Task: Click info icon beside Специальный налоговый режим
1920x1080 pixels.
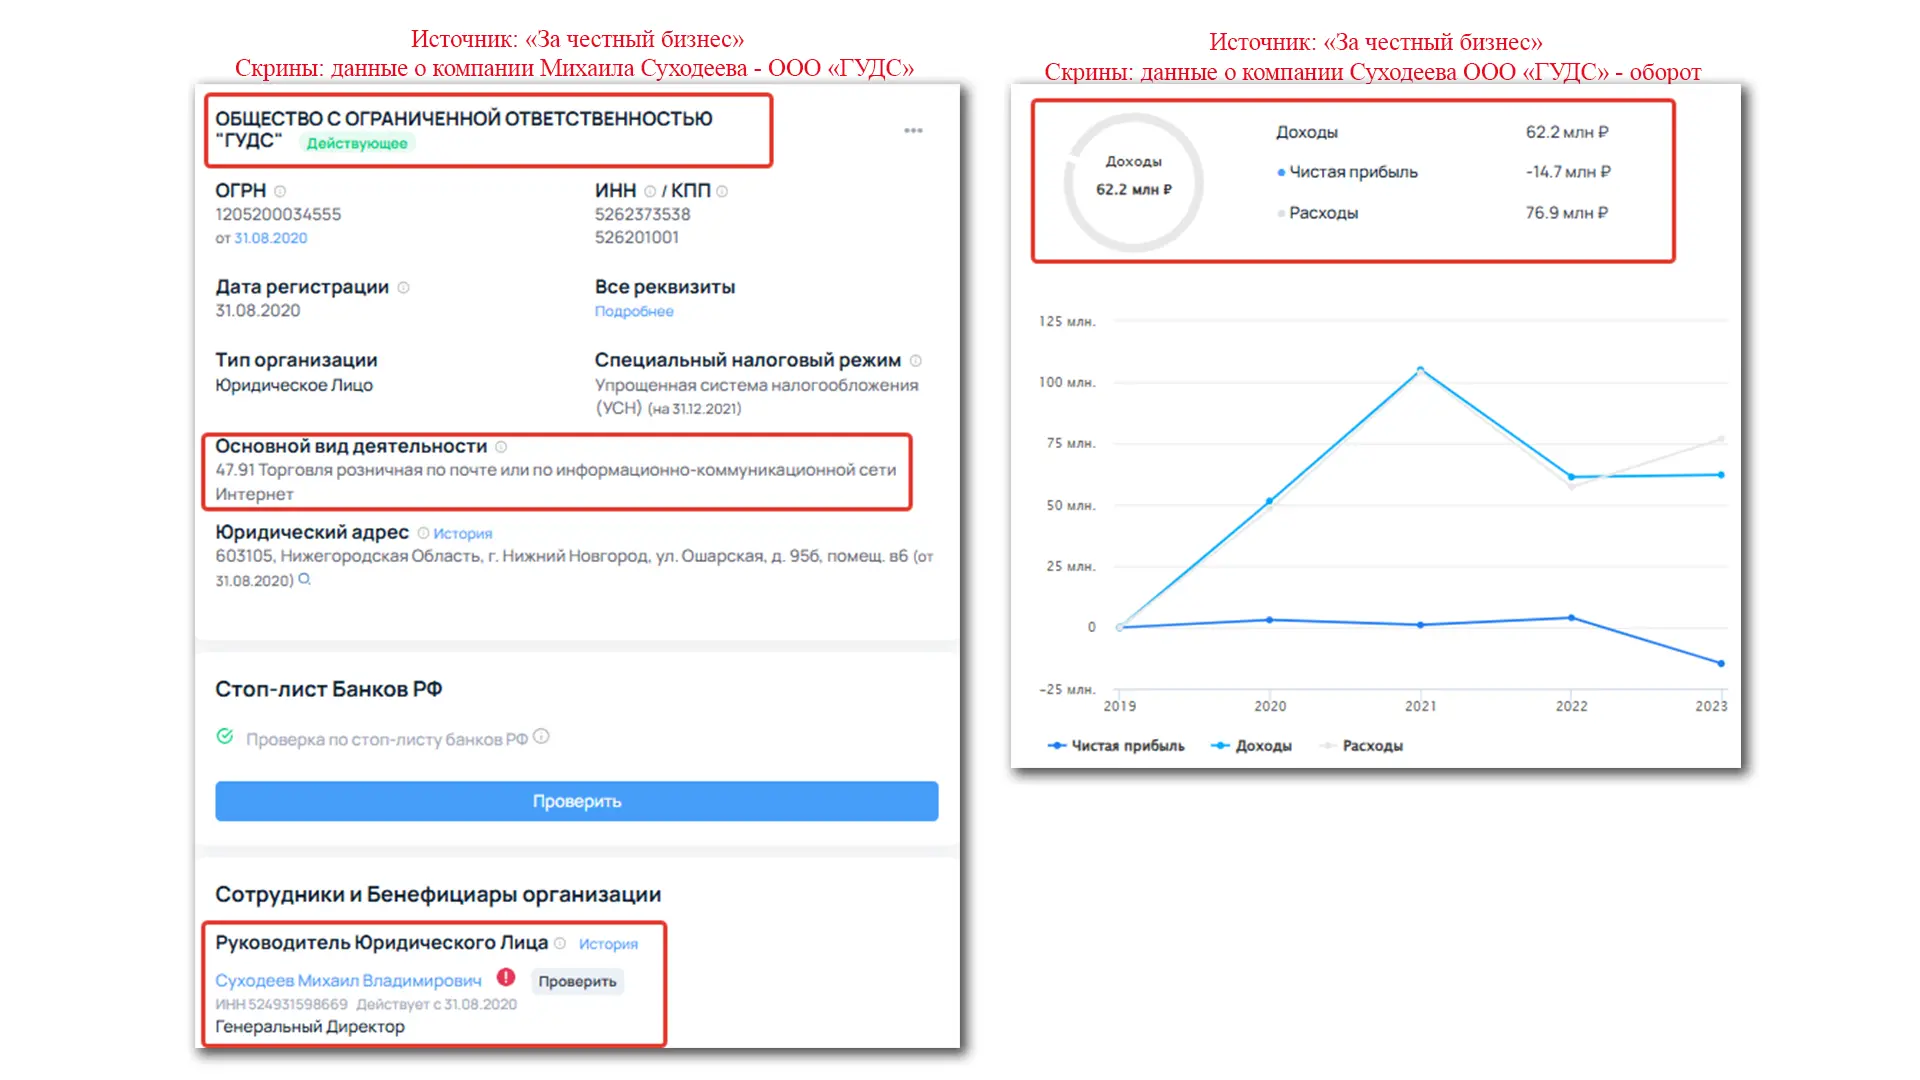Action: (x=916, y=361)
